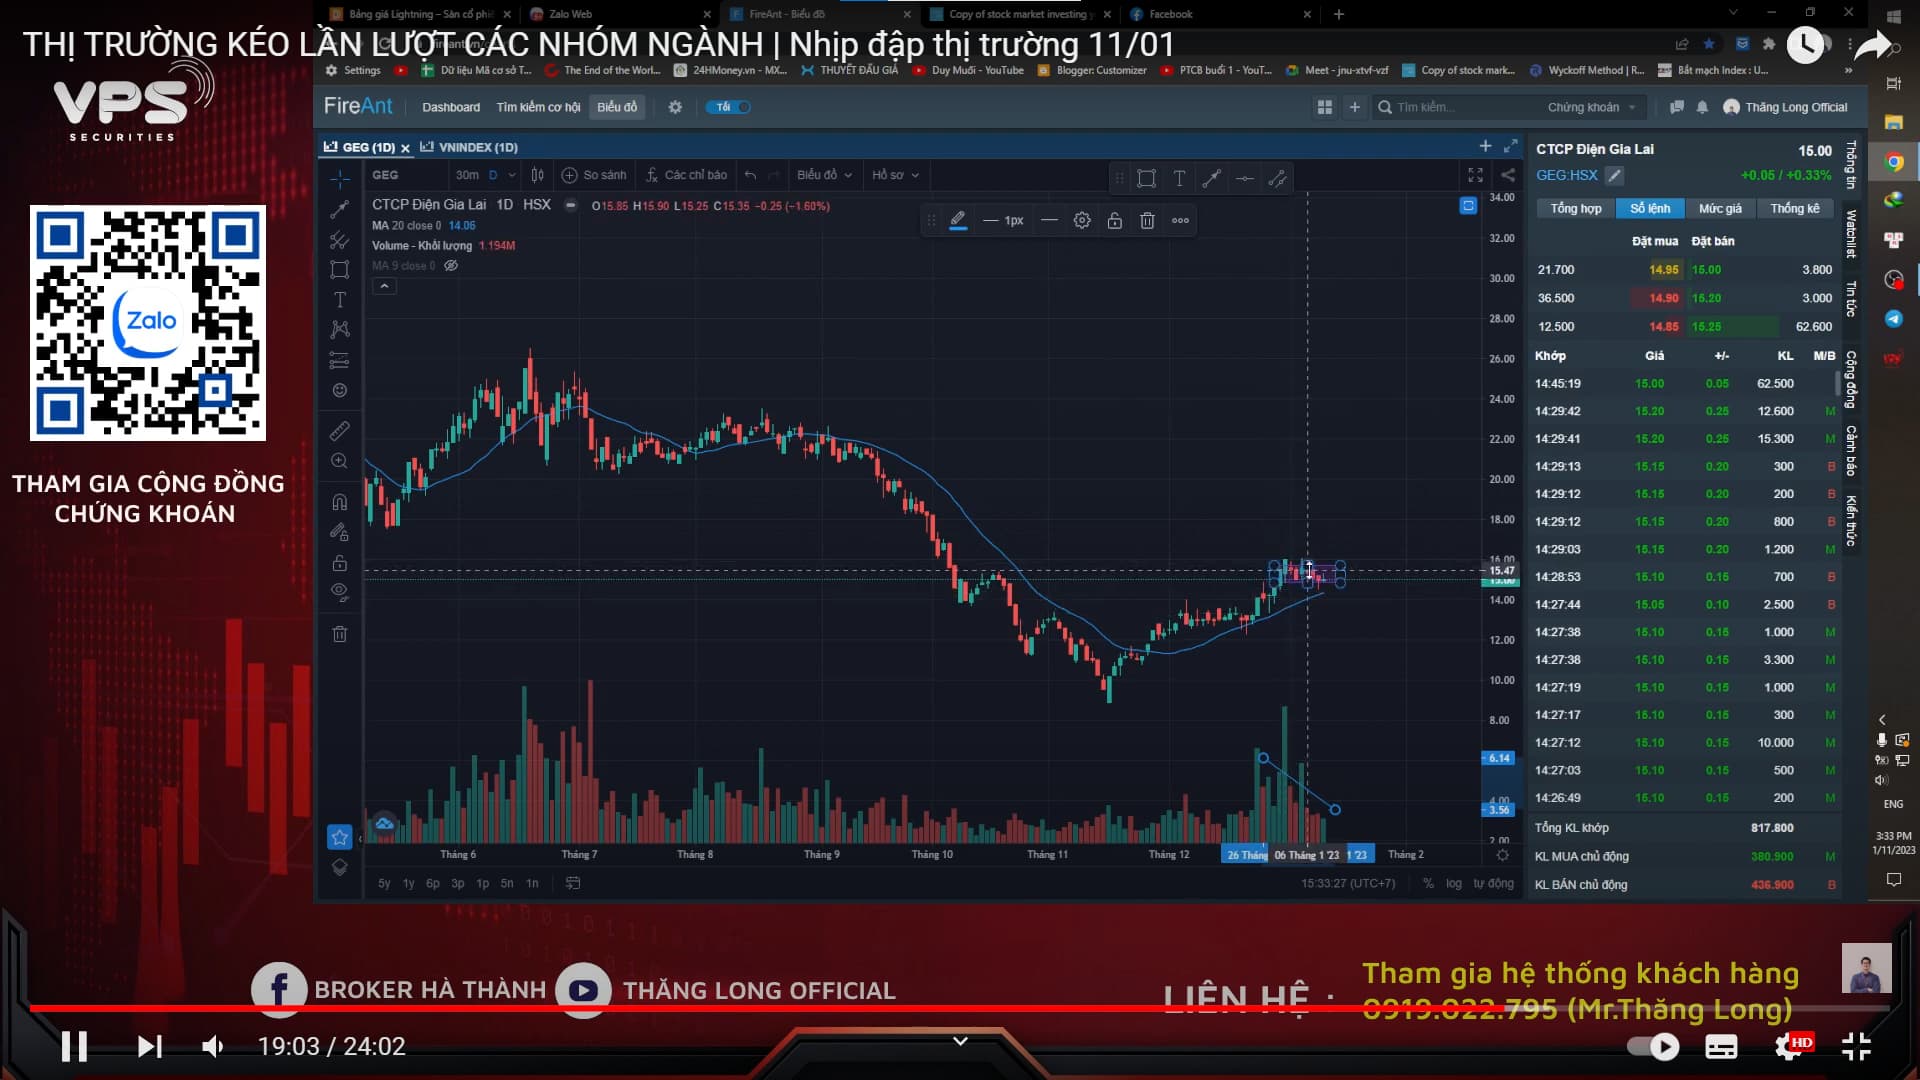This screenshot has height=1080, width=1920.
Task: Select the text annotation tool
Action: 340,300
